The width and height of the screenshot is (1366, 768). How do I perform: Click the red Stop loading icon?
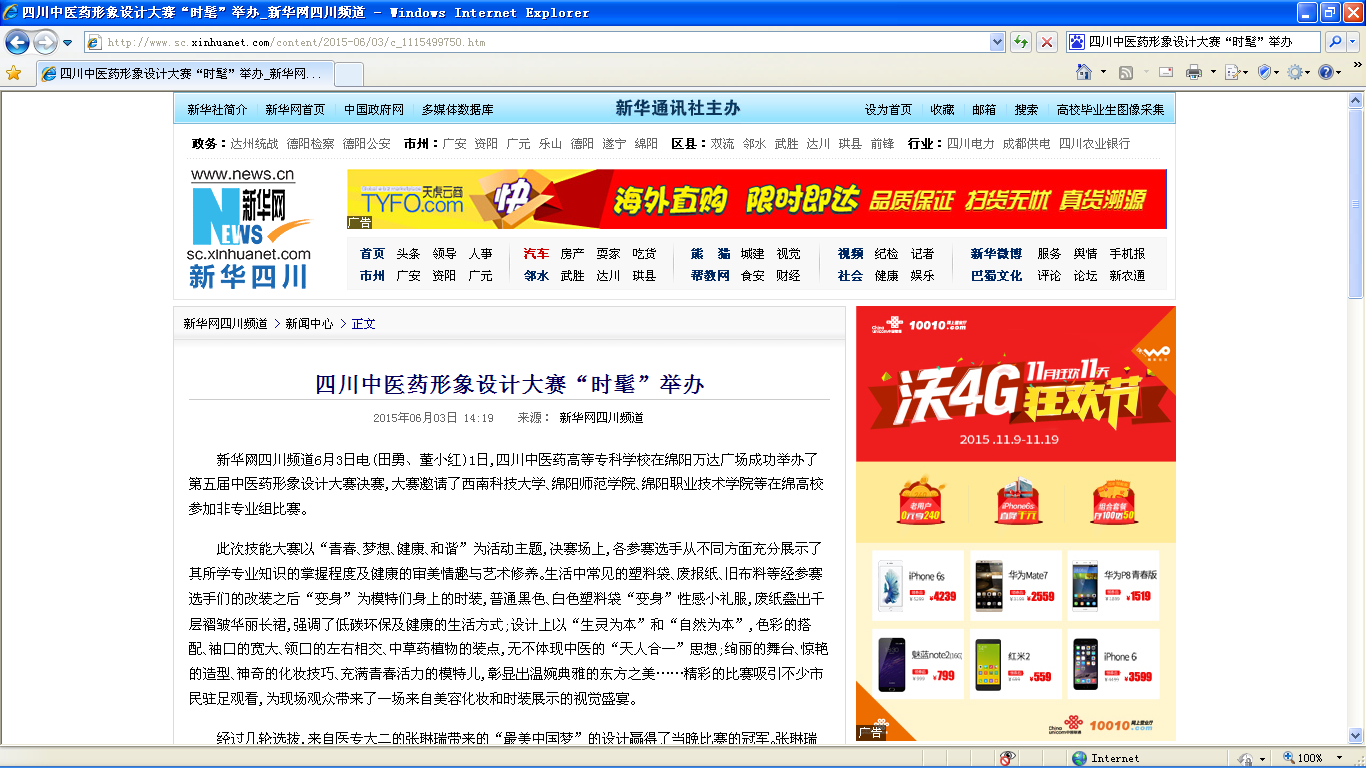[1046, 42]
